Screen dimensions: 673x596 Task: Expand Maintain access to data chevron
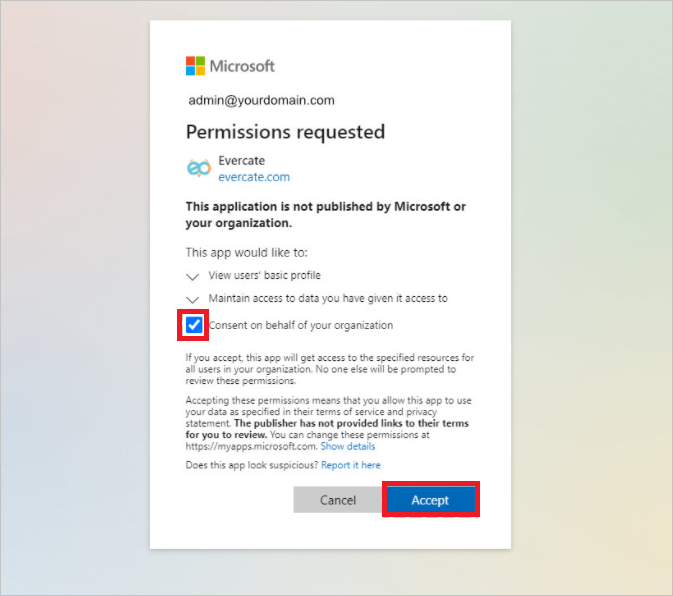coord(192,299)
